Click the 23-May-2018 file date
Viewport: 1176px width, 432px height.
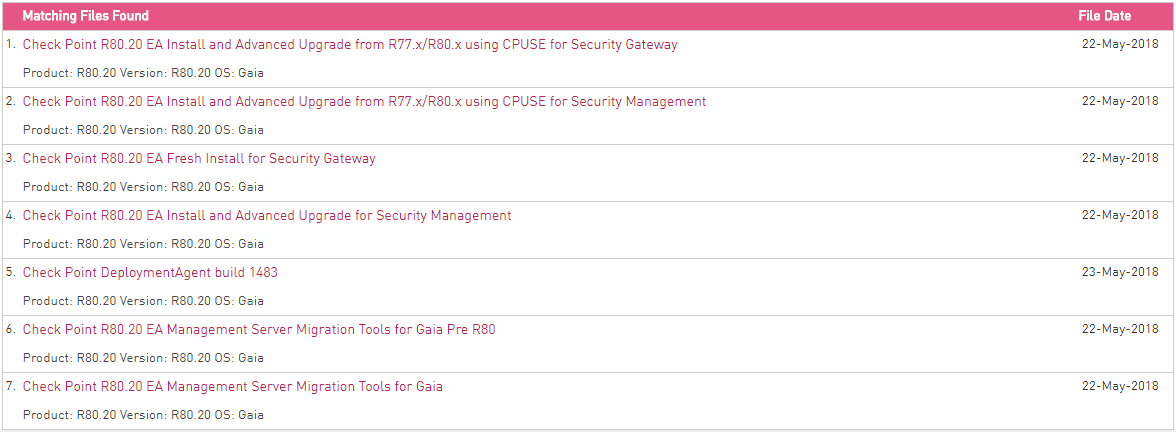pyautogui.click(x=1120, y=272)
